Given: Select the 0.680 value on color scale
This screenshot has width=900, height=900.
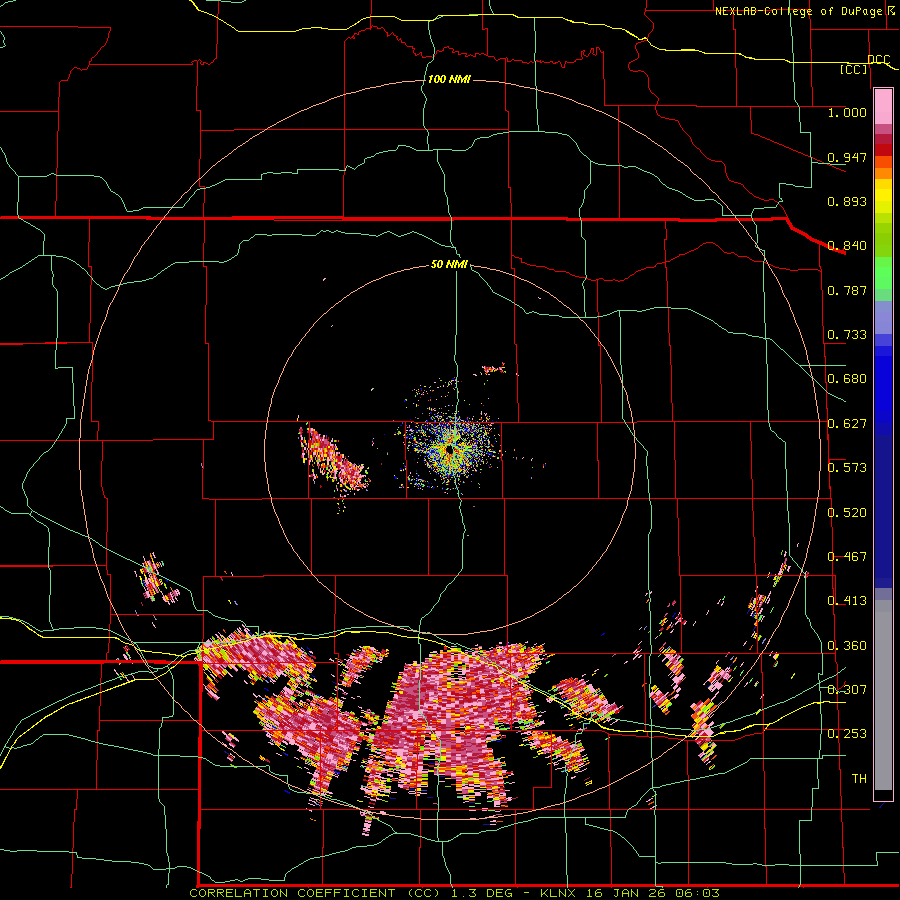Looking at the screenshot, I should click(x=847, y=379).
